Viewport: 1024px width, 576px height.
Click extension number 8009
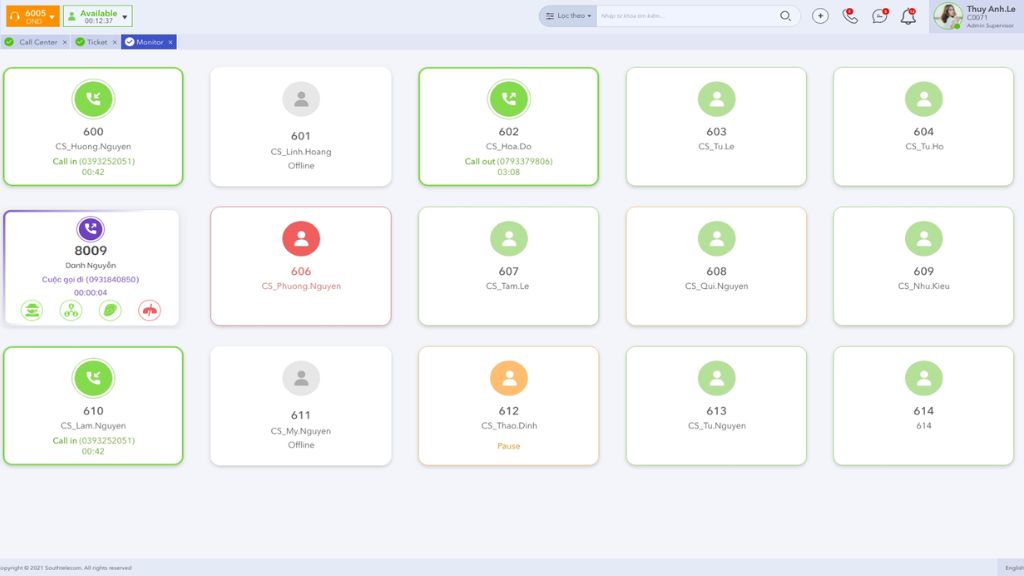[x=90, y=250]
